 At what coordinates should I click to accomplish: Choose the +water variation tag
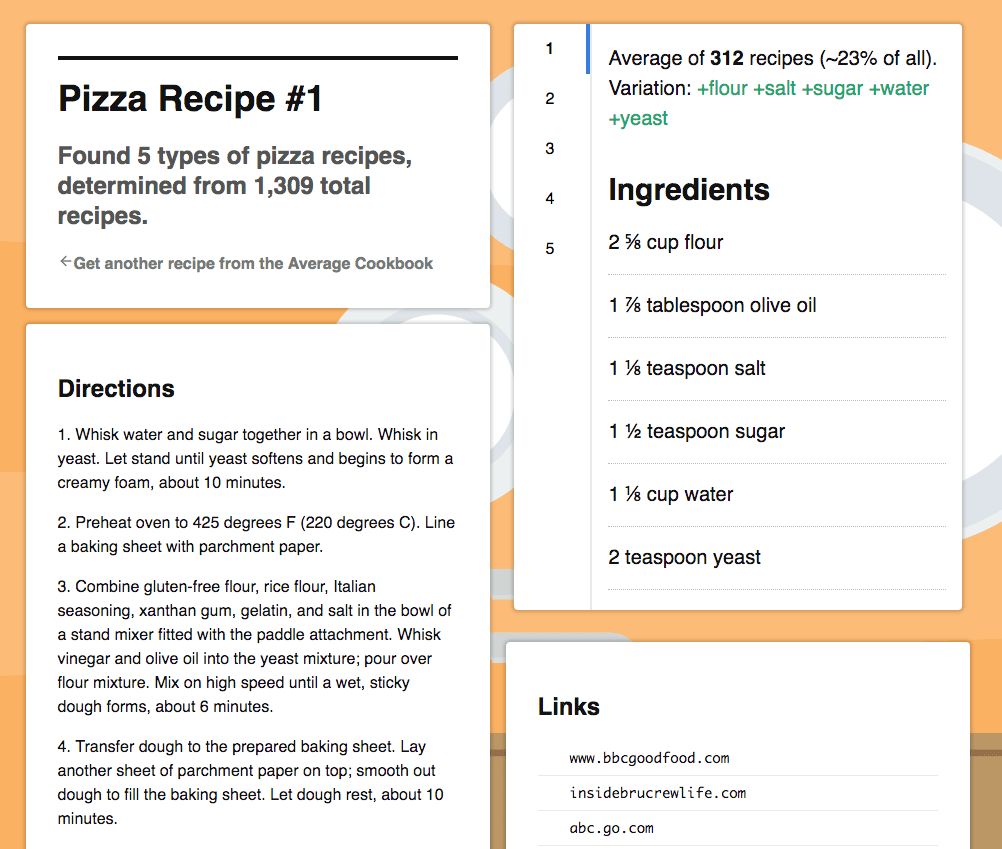(899, 89)
